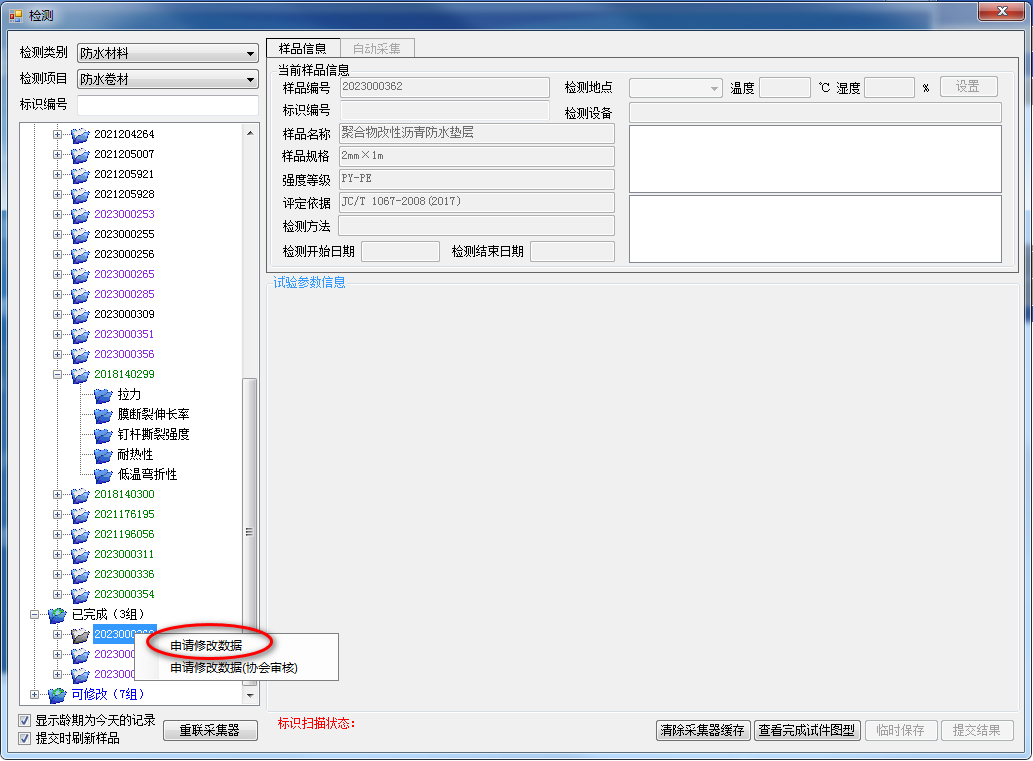1033x761 pixels.
Task: Click the folder icon beside 拉力
Action: [103, 394]
